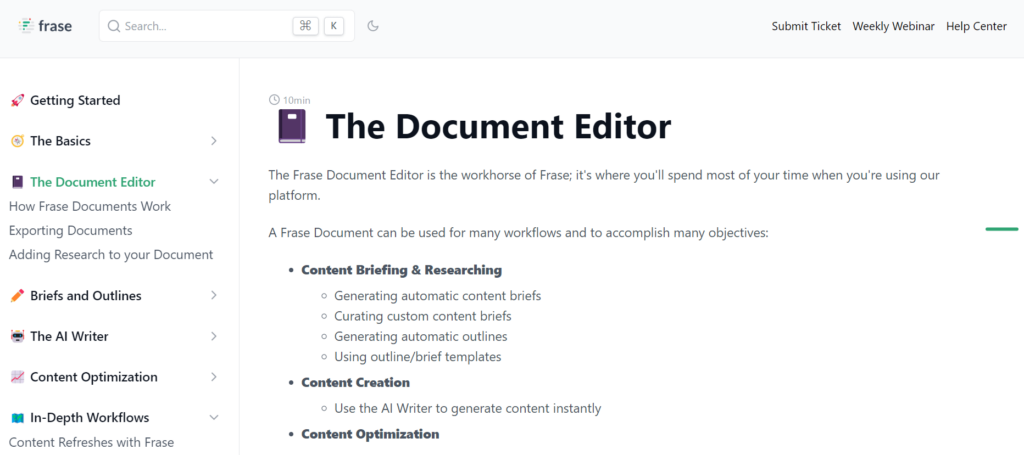Open Content Refreshes with Frase page

click(91, 443)
